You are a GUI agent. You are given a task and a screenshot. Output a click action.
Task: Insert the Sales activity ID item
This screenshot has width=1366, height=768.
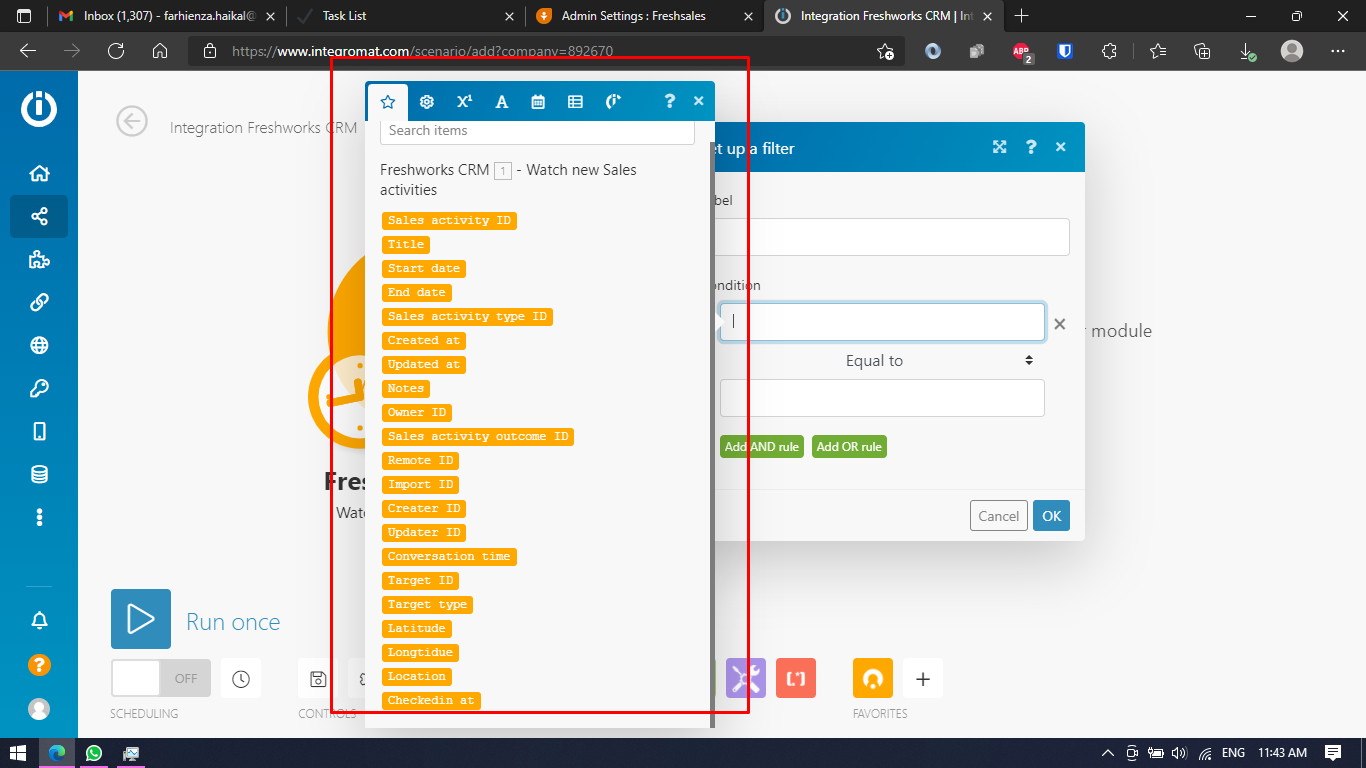[449, 220]
